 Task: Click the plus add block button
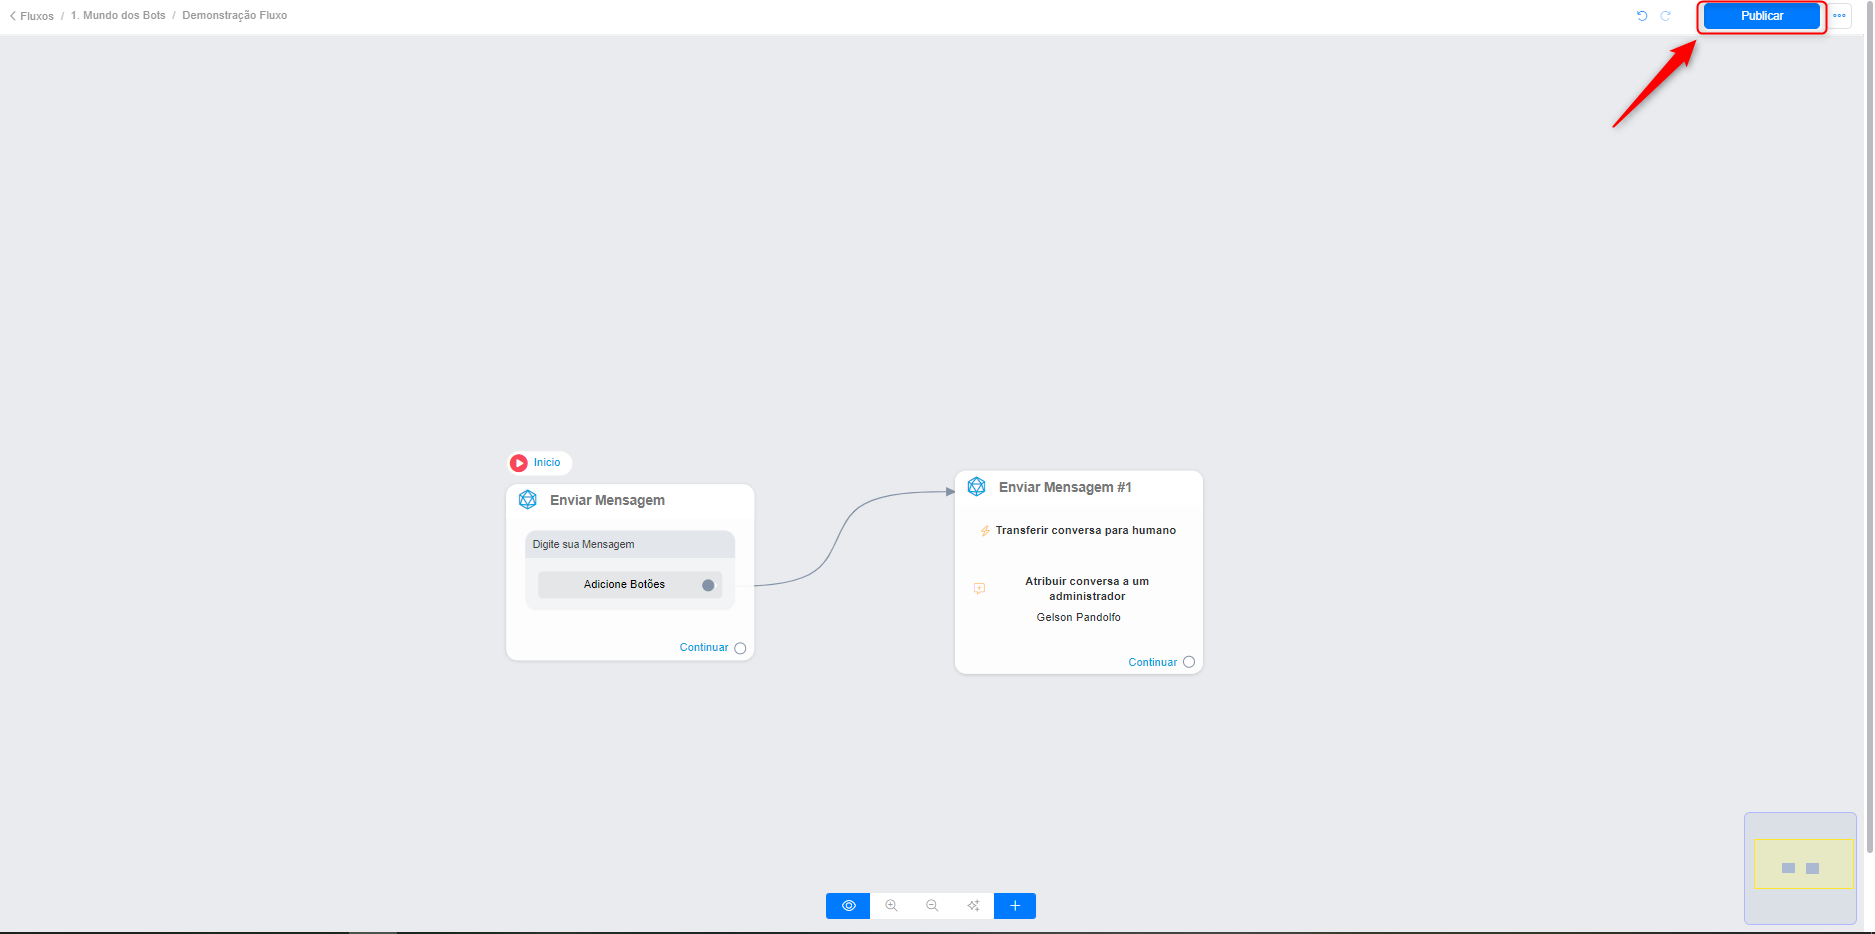[1015, 906]
